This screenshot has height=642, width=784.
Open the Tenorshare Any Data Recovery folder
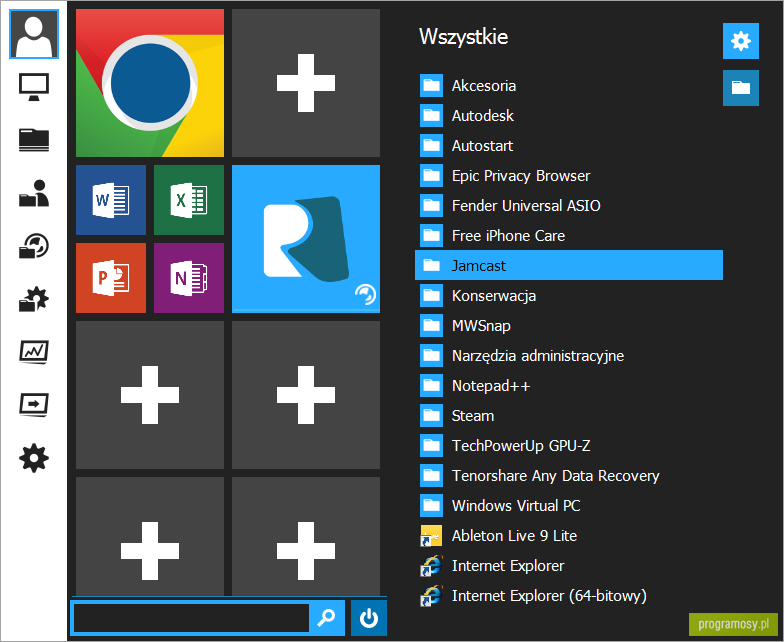569,476
